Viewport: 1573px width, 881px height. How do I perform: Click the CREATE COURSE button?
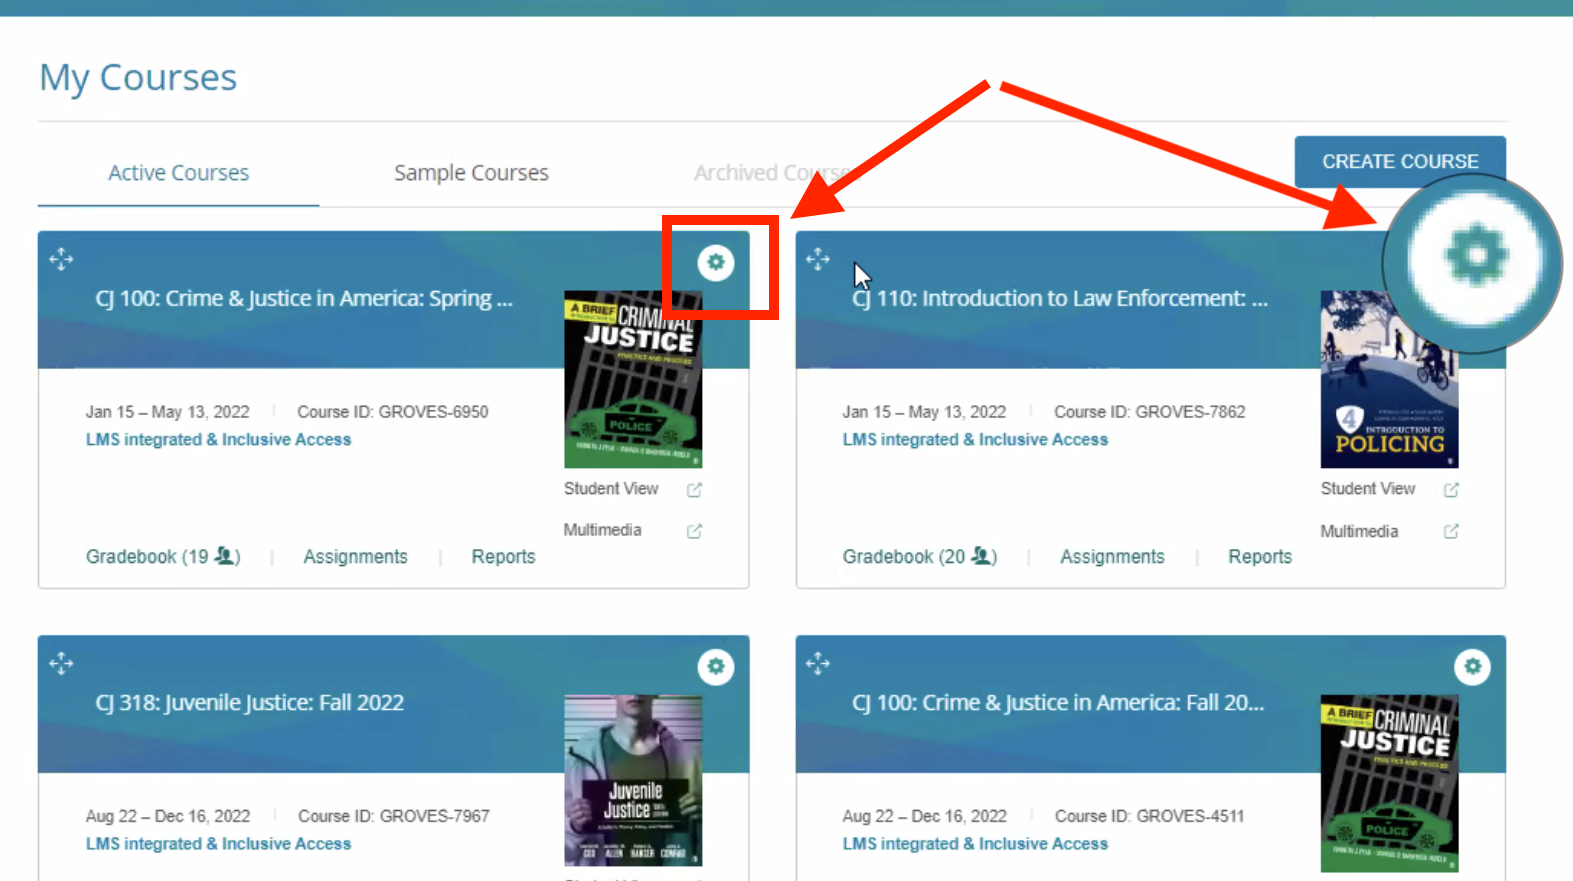click(1400, 161)
